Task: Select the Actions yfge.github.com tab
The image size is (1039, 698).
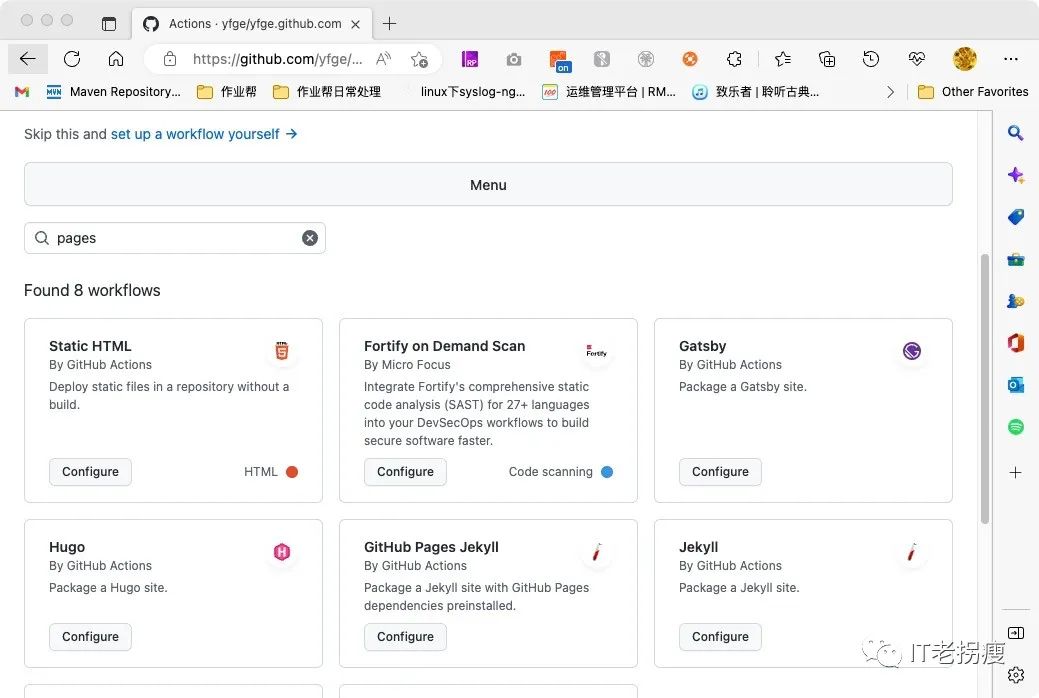Action: pos(252,24)
